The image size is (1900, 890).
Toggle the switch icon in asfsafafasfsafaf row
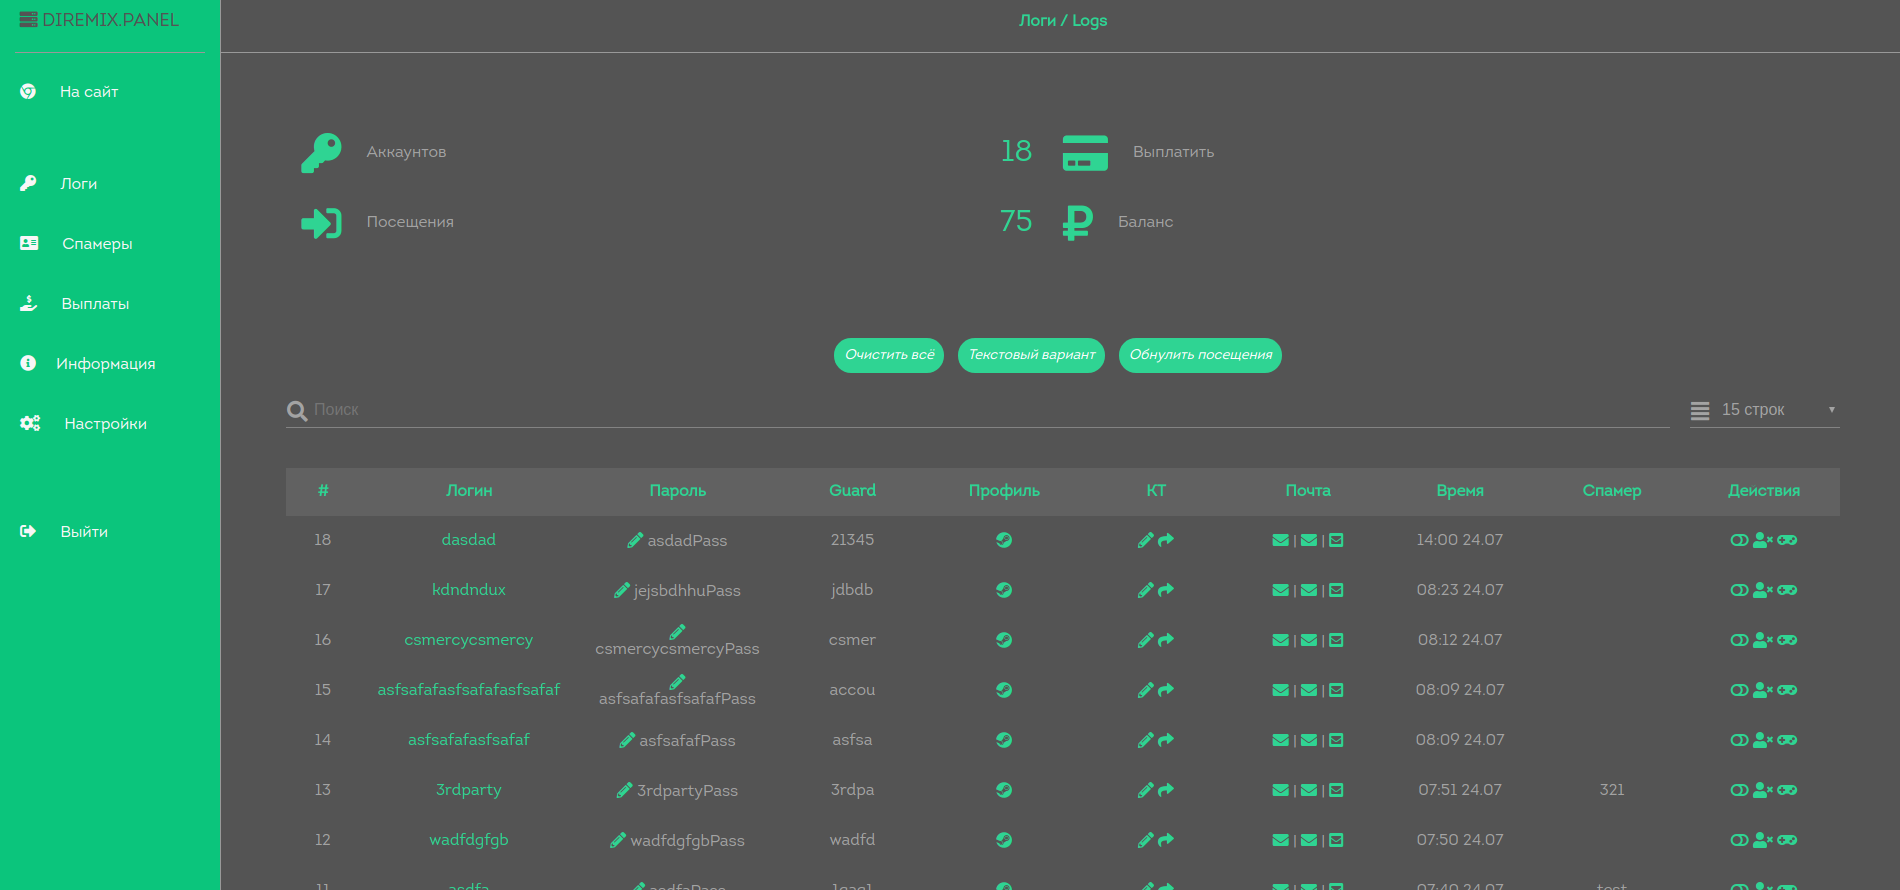[1739, 740]
